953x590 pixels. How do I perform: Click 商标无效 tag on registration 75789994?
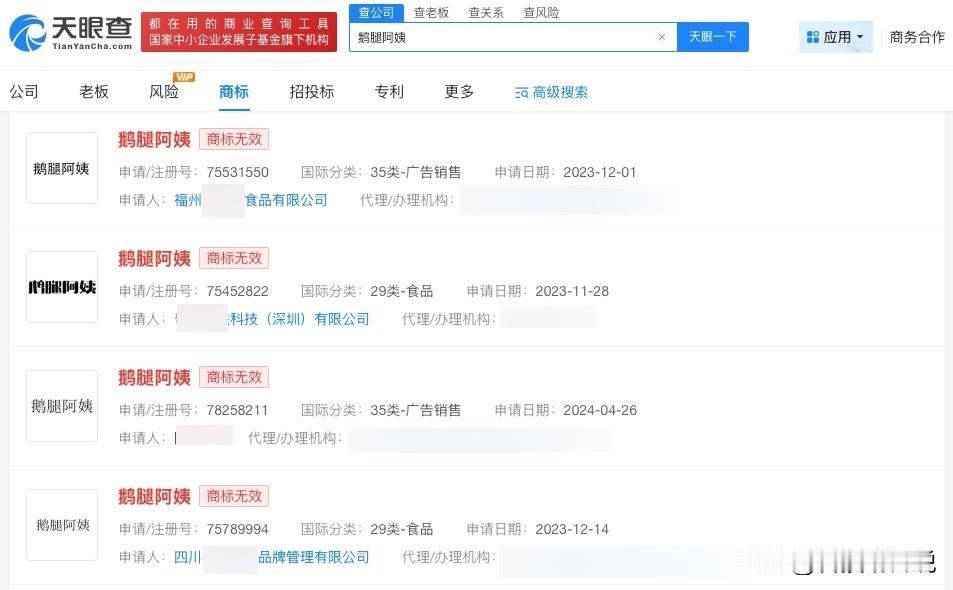pos(234,496)
